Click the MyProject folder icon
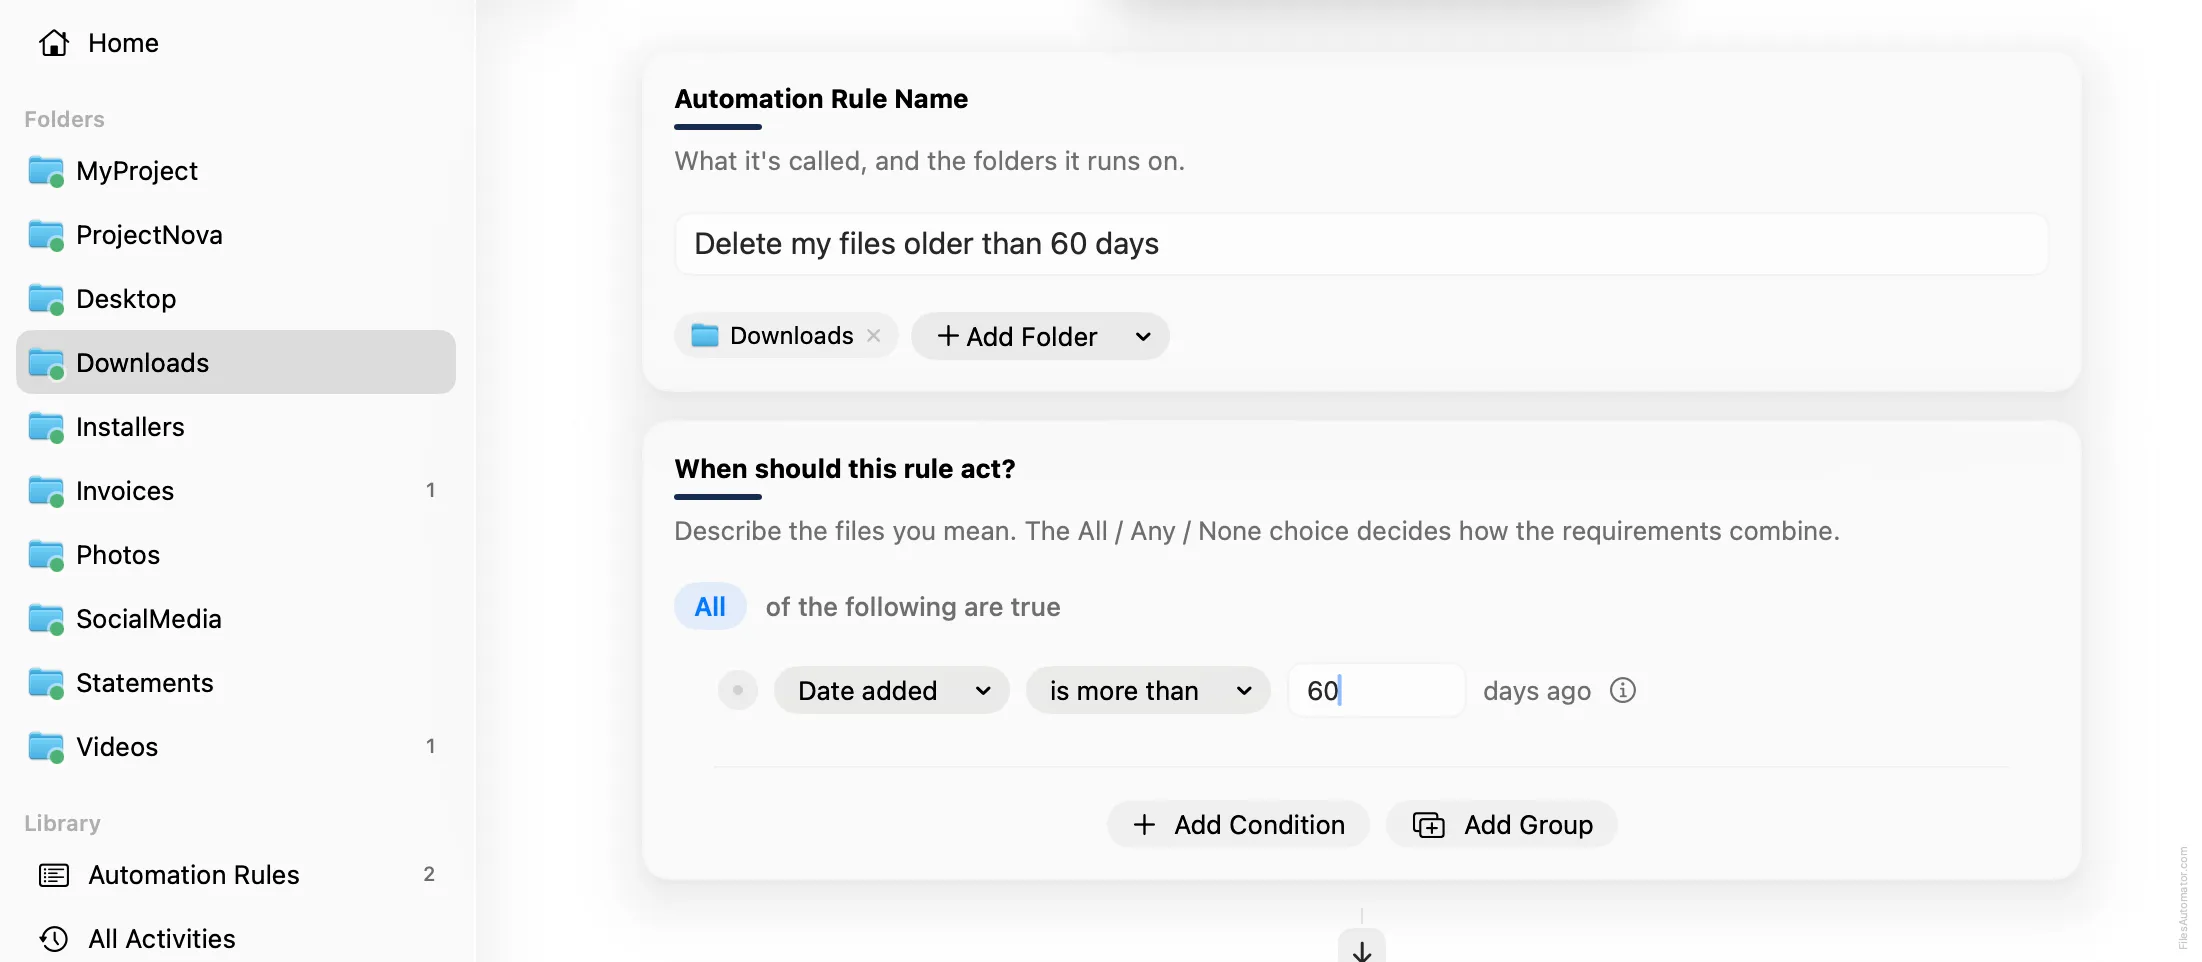Viewport: 2202px width, 962px height. tap(46, 171)
